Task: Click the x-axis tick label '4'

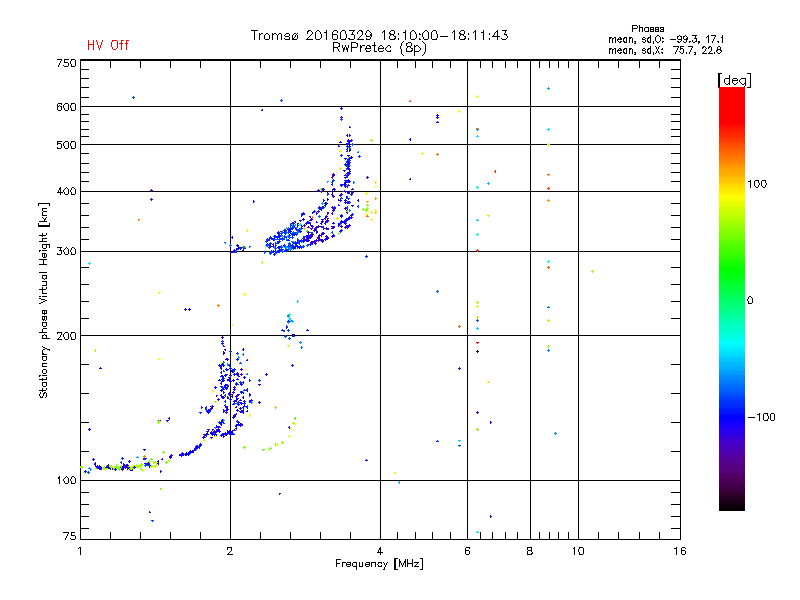Action: coord(380,551)
